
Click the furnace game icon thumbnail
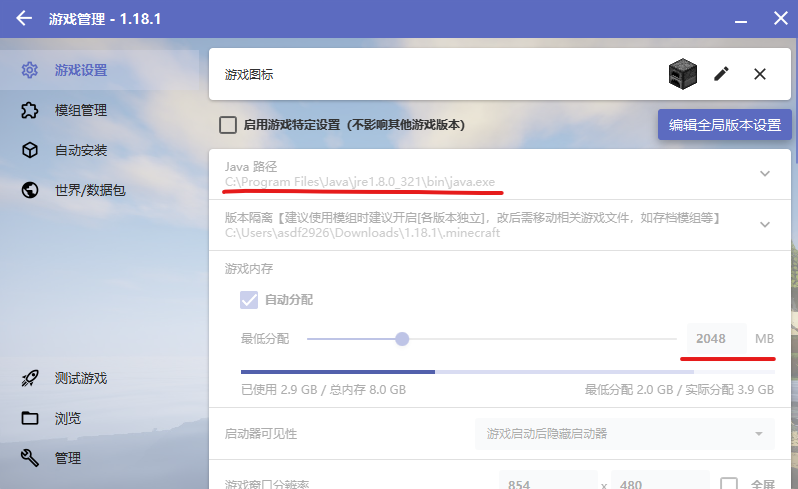[x=682, y=74]
